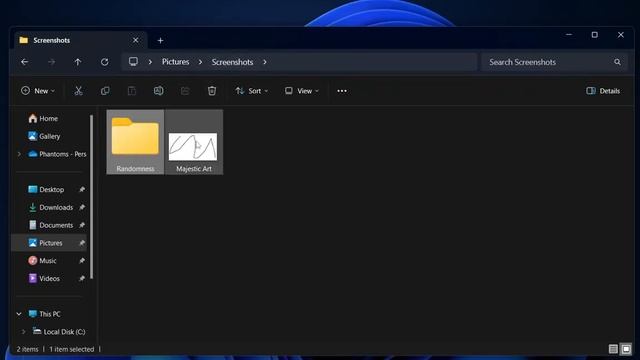Image resolution: width=640 pixels, height=360 pixels.
Task: Unpin Desktop using its pin icon
Action: click(x=82, y=189)
